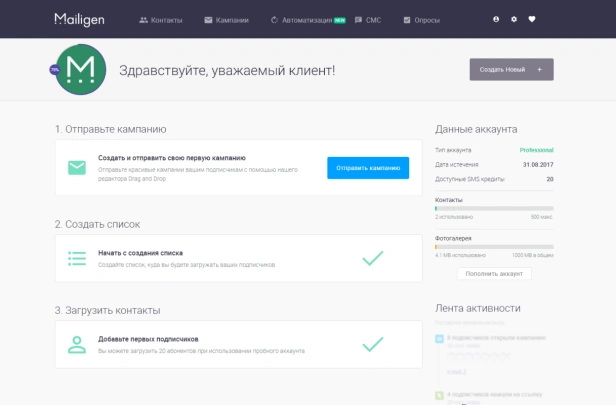Expand the Создать Новый plus button
Screen dimensions: 616x405
(512, 70)
